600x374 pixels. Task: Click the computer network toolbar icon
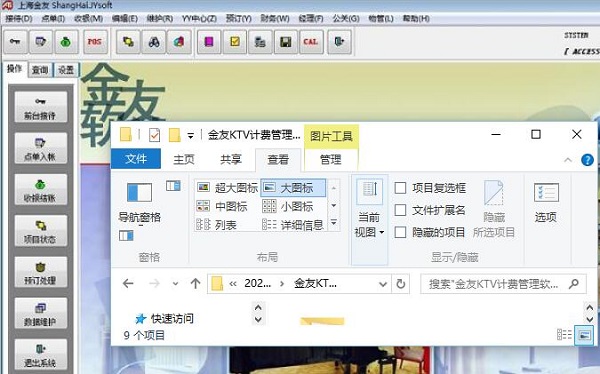tap(260, 41)
